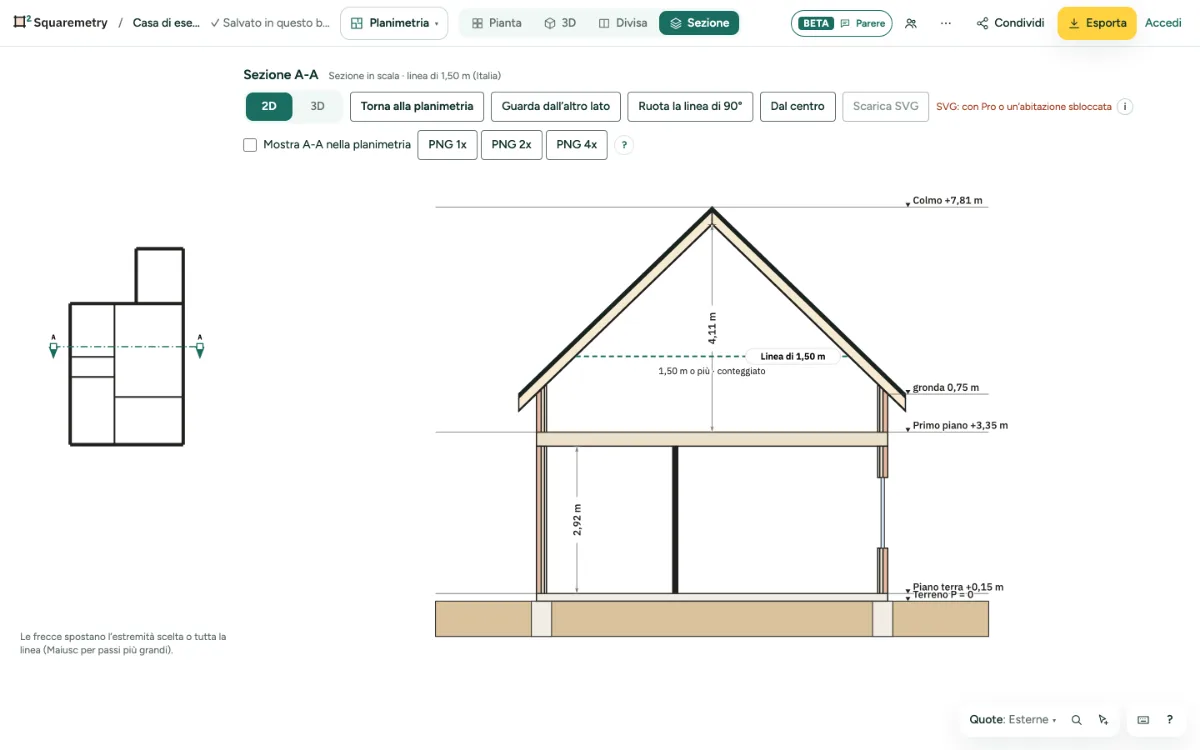
Task: Open the three-dots more menu
Action: (946, 23)
